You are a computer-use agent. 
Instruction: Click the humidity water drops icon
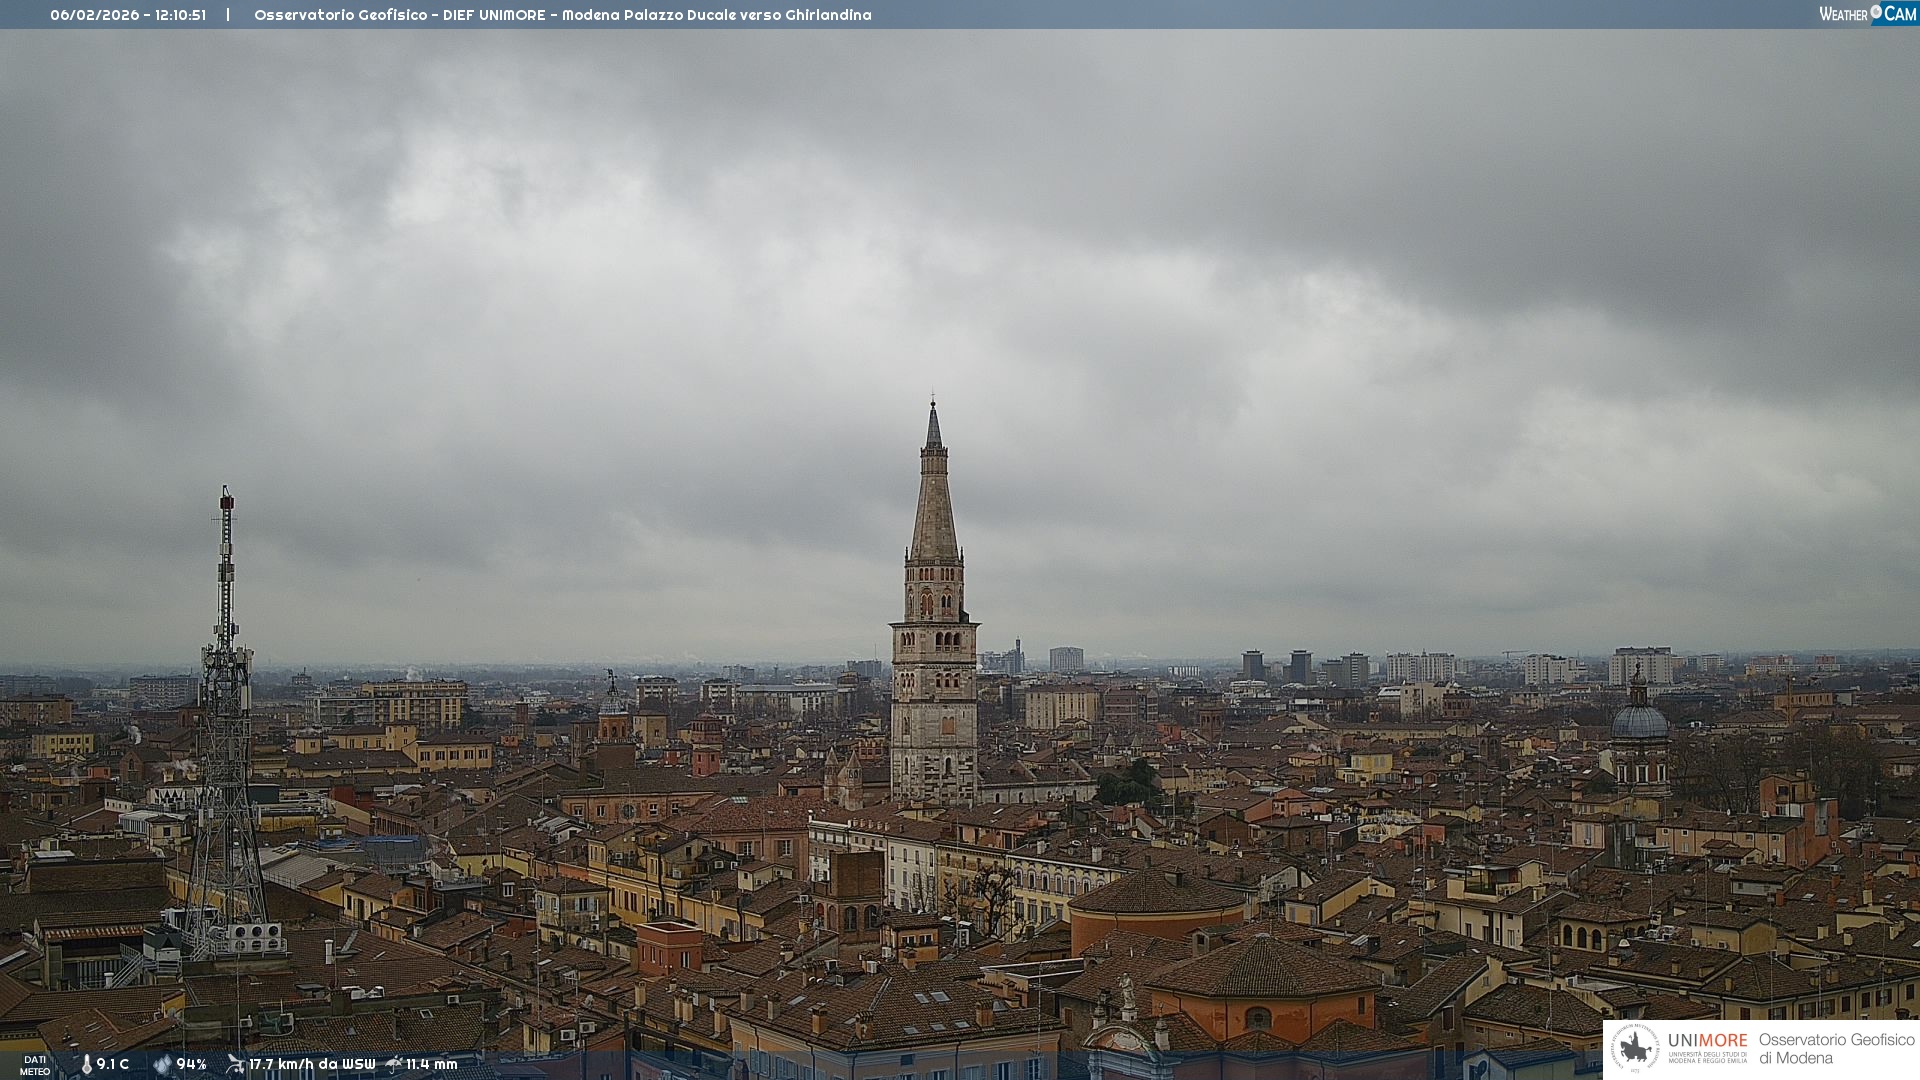click(x=162, y=1065)
